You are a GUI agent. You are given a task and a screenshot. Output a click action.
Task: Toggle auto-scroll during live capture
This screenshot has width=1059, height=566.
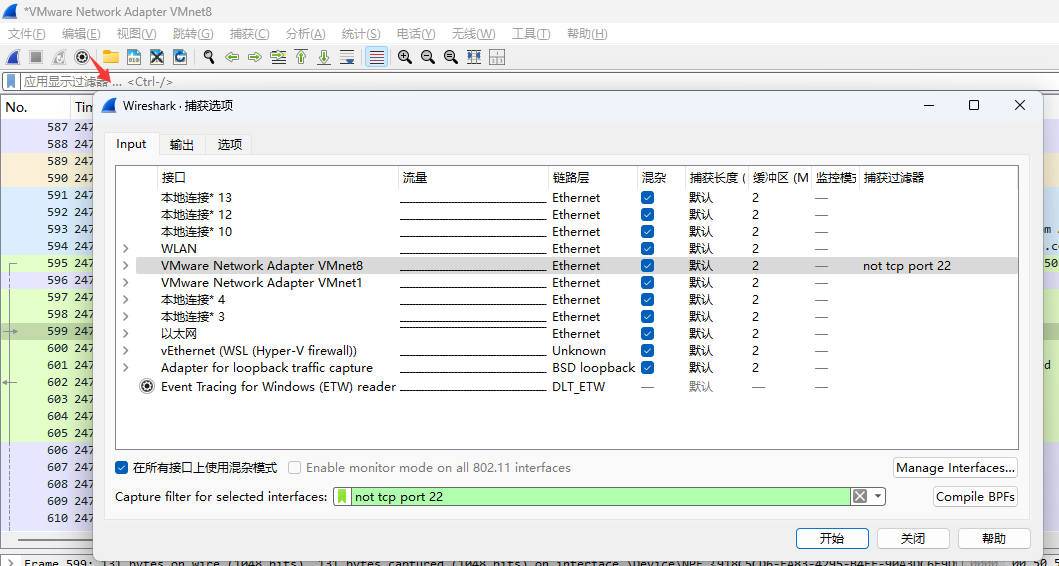[347, 57]
